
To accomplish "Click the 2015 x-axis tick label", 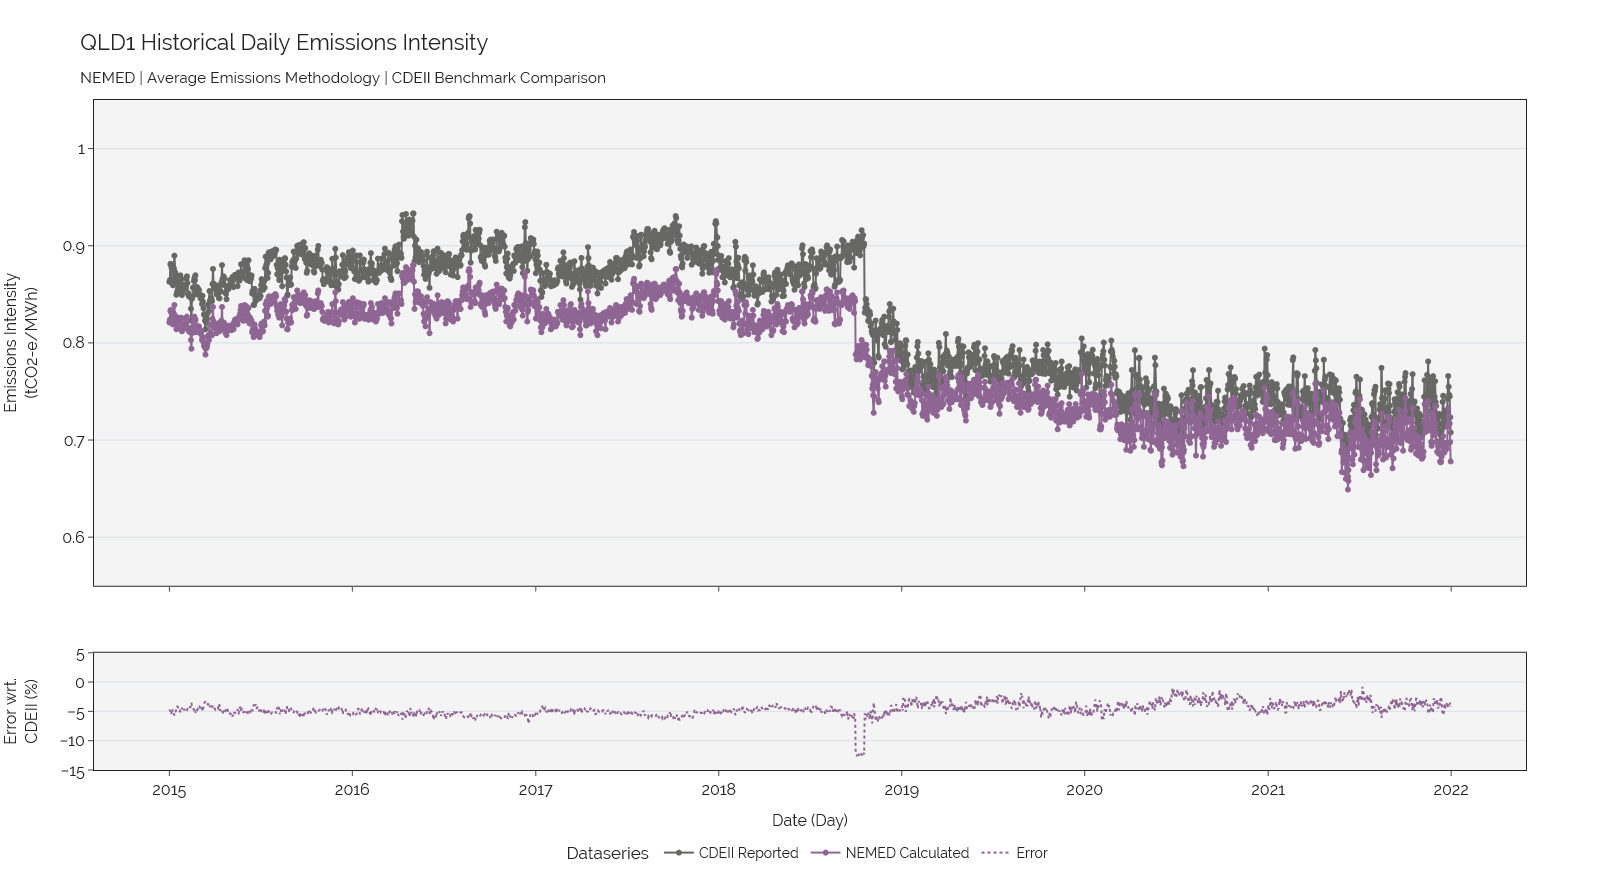I will [x=169, y=790].
